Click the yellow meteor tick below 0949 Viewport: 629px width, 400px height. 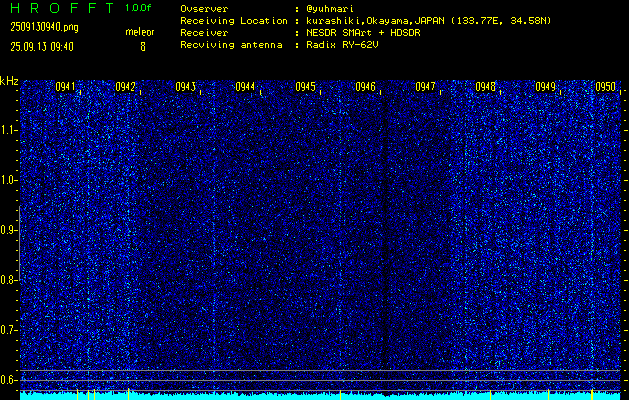coord(548,394)
